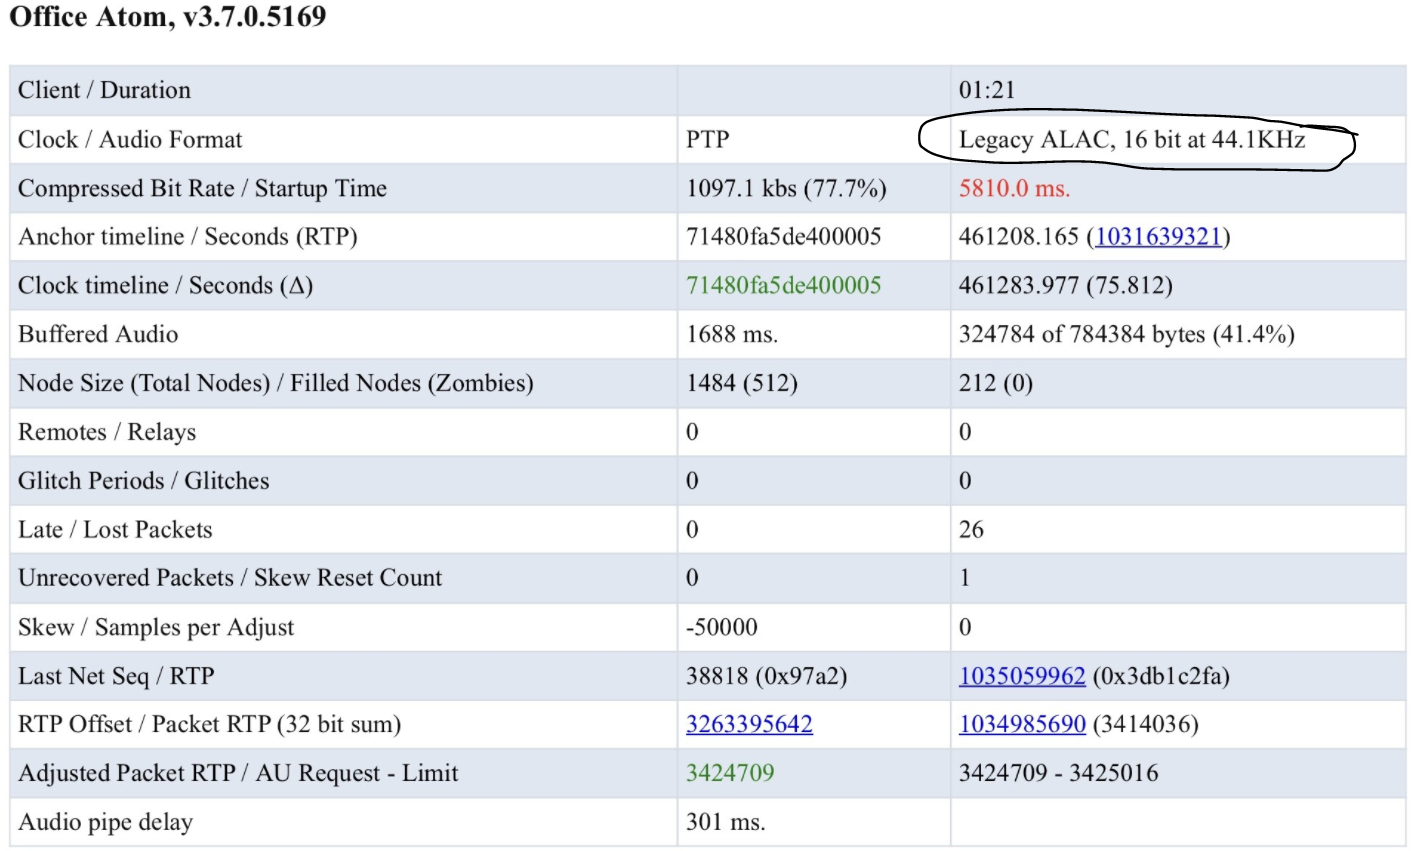The height and width of the screenshot is (851, 1413).
Task: Click the 'Last Net Seq / RTP' label
Action: tap(116, 676)
